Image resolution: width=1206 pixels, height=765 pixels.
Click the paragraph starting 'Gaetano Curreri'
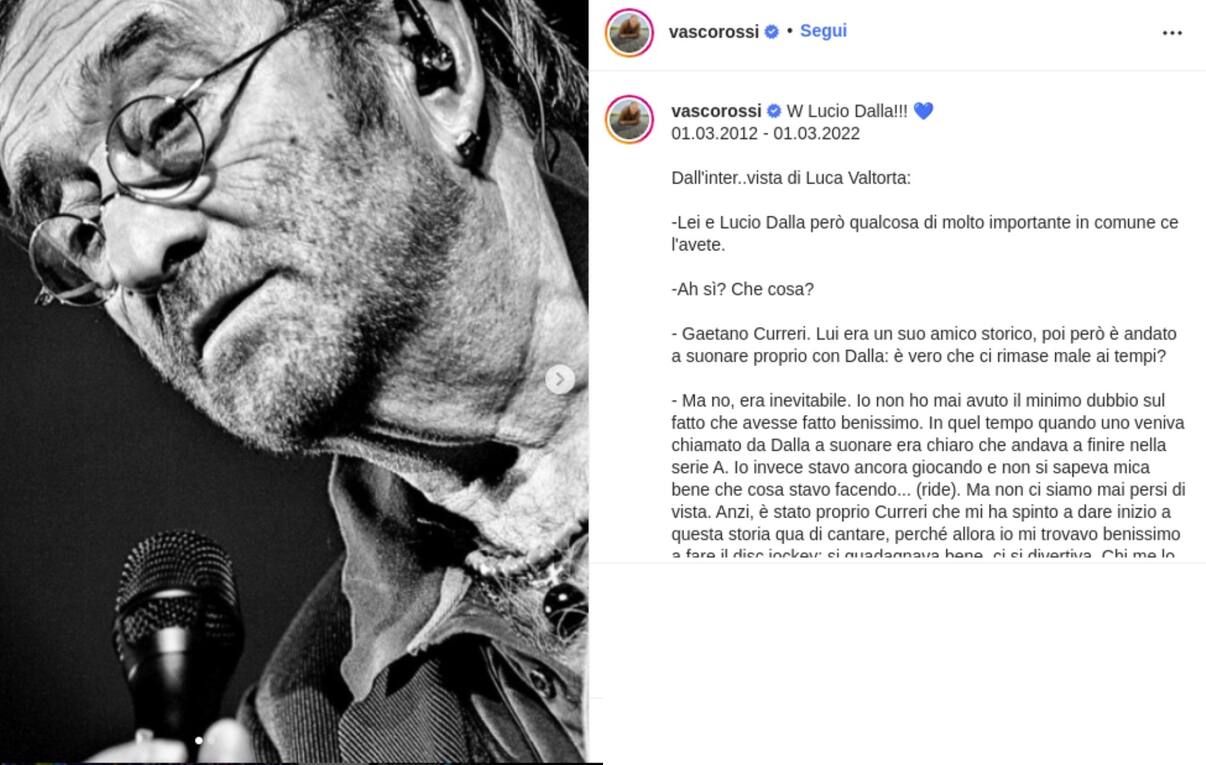tap(924, 345)
